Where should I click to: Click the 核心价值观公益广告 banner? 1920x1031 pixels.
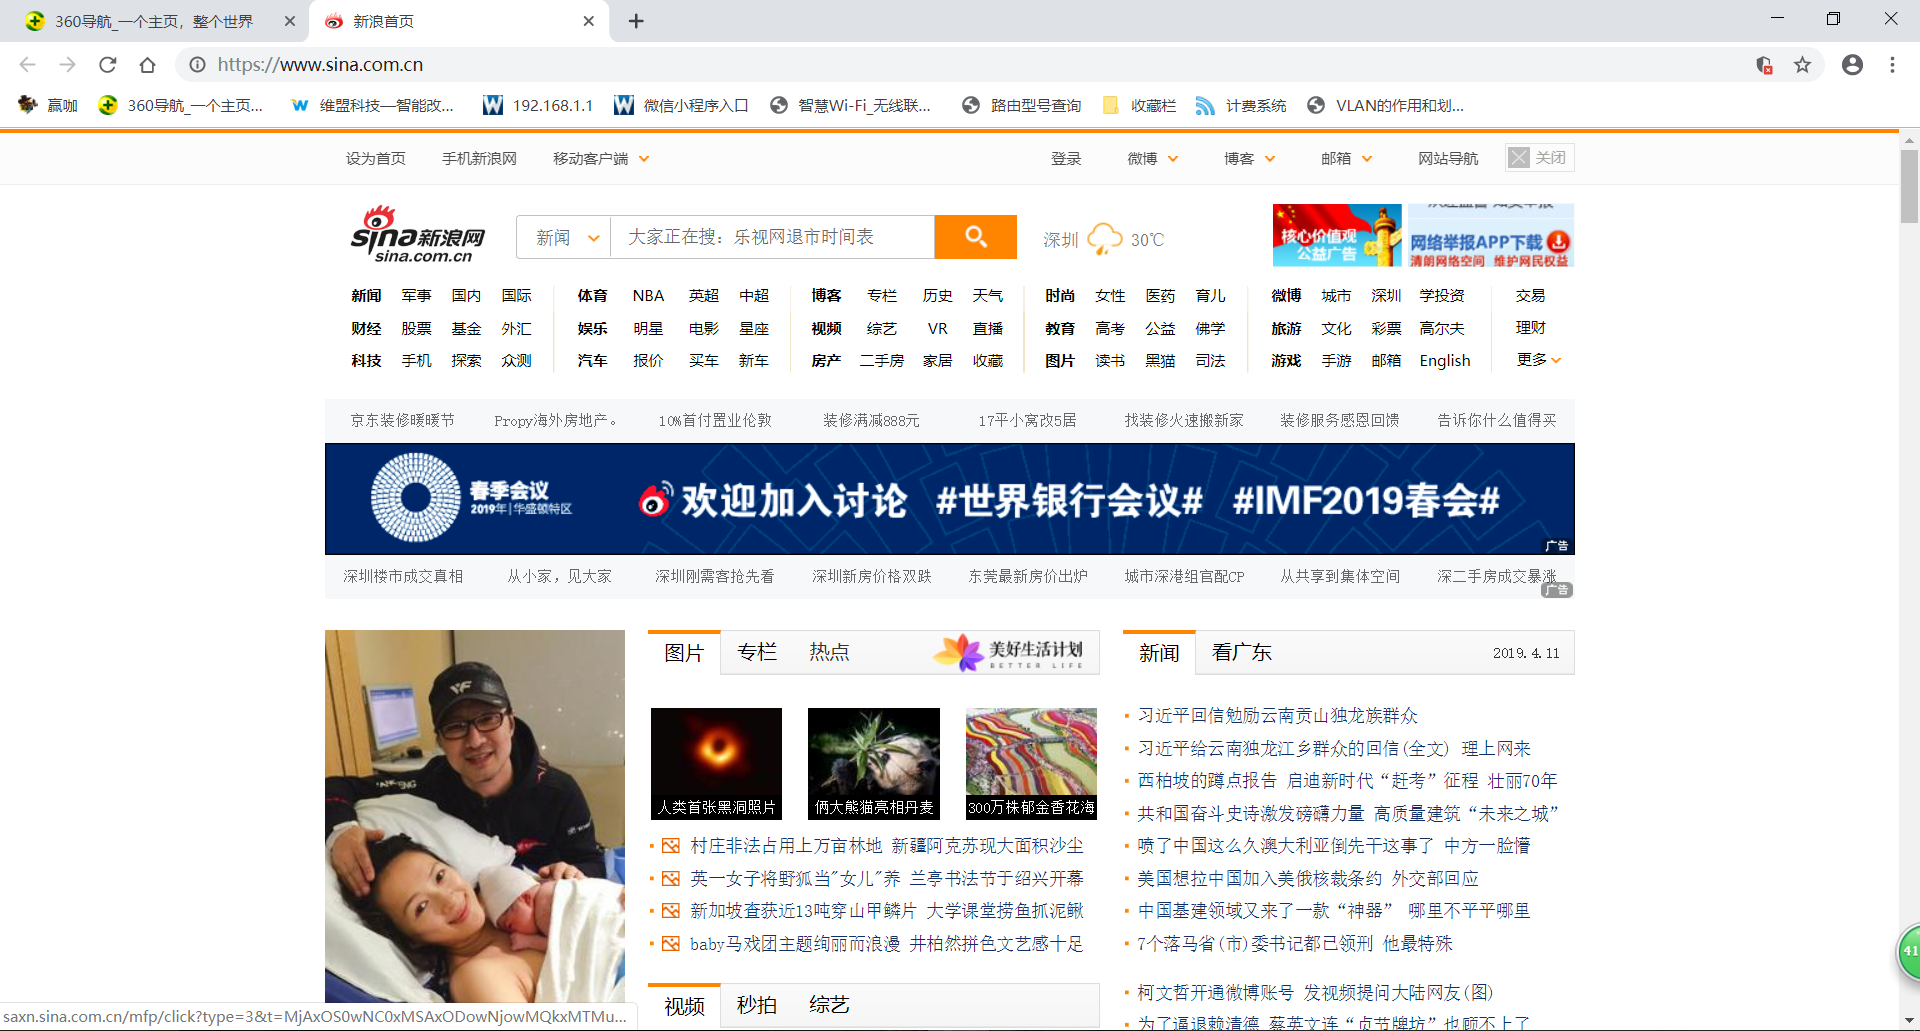tap(1337, 236)
